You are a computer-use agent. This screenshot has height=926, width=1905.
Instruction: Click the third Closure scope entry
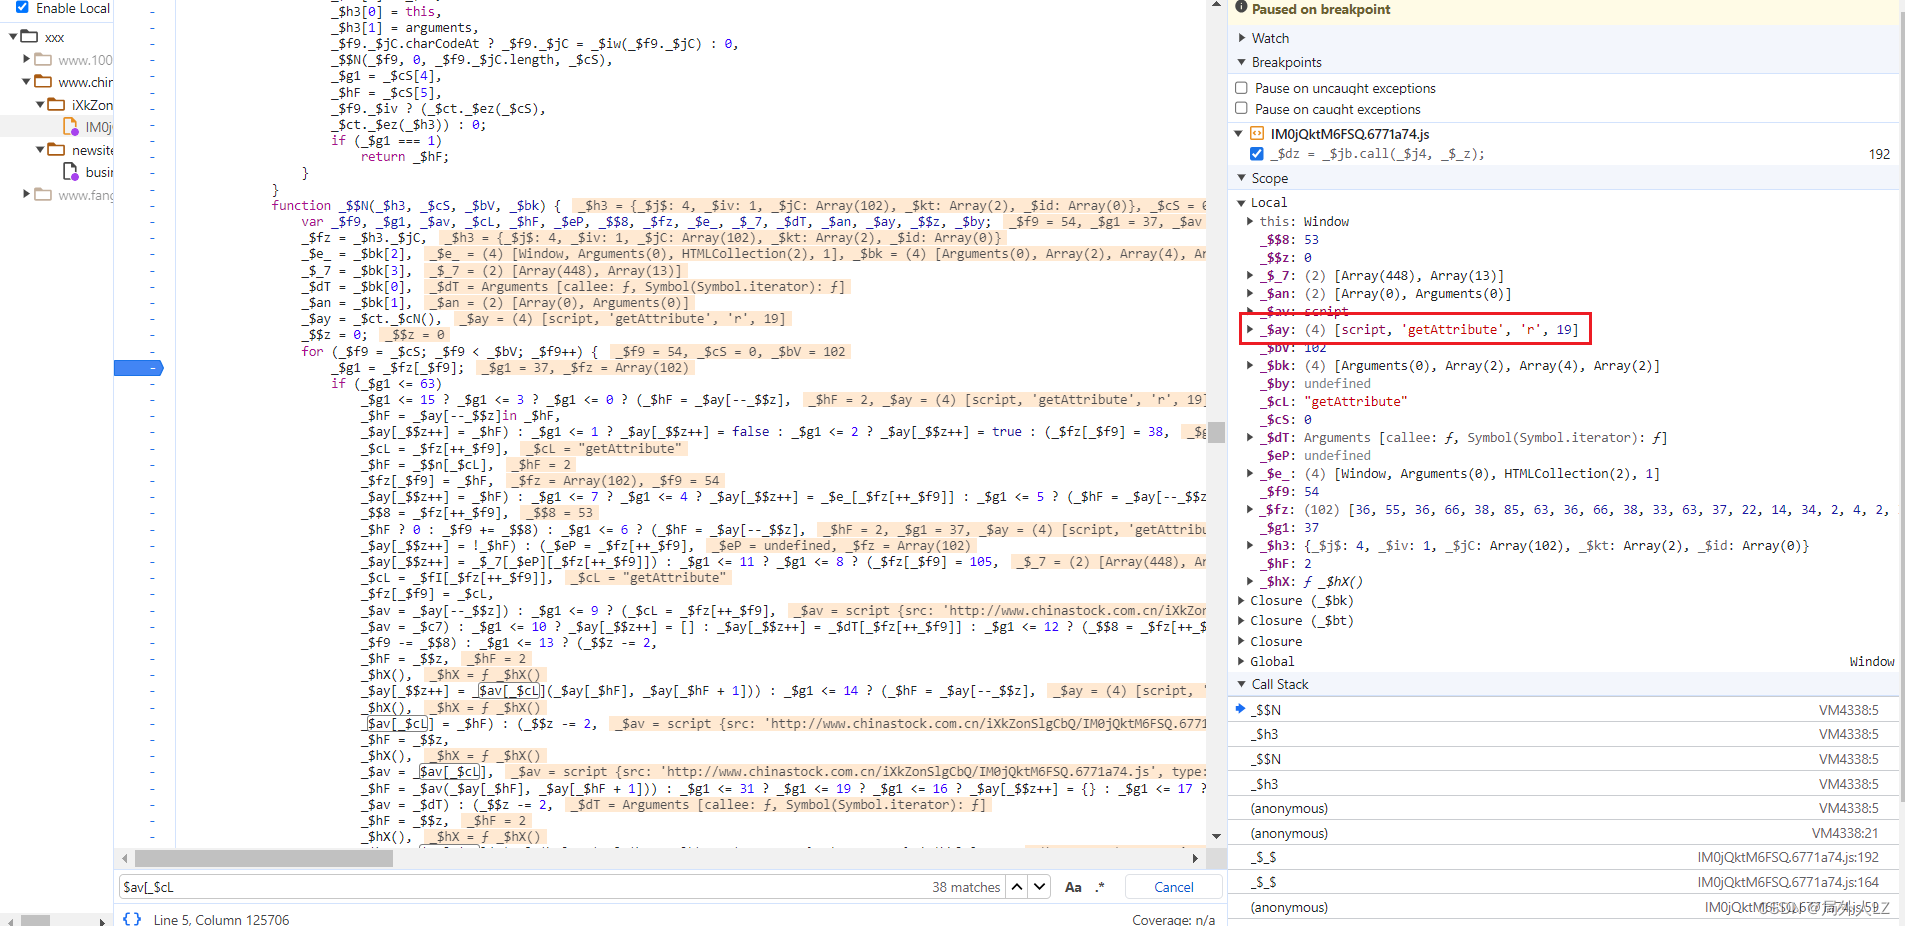click(x=1276, y=641)
